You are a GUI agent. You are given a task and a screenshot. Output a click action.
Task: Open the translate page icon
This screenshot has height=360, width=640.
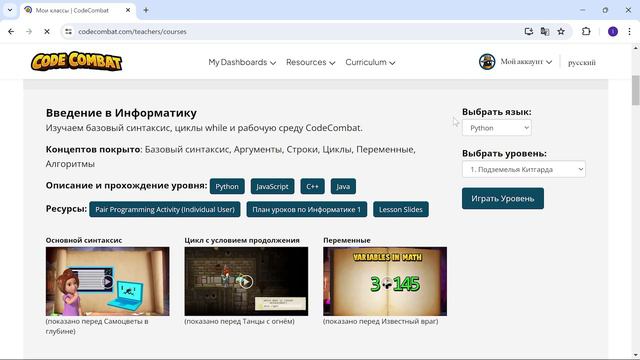click(x=544, y=31)
